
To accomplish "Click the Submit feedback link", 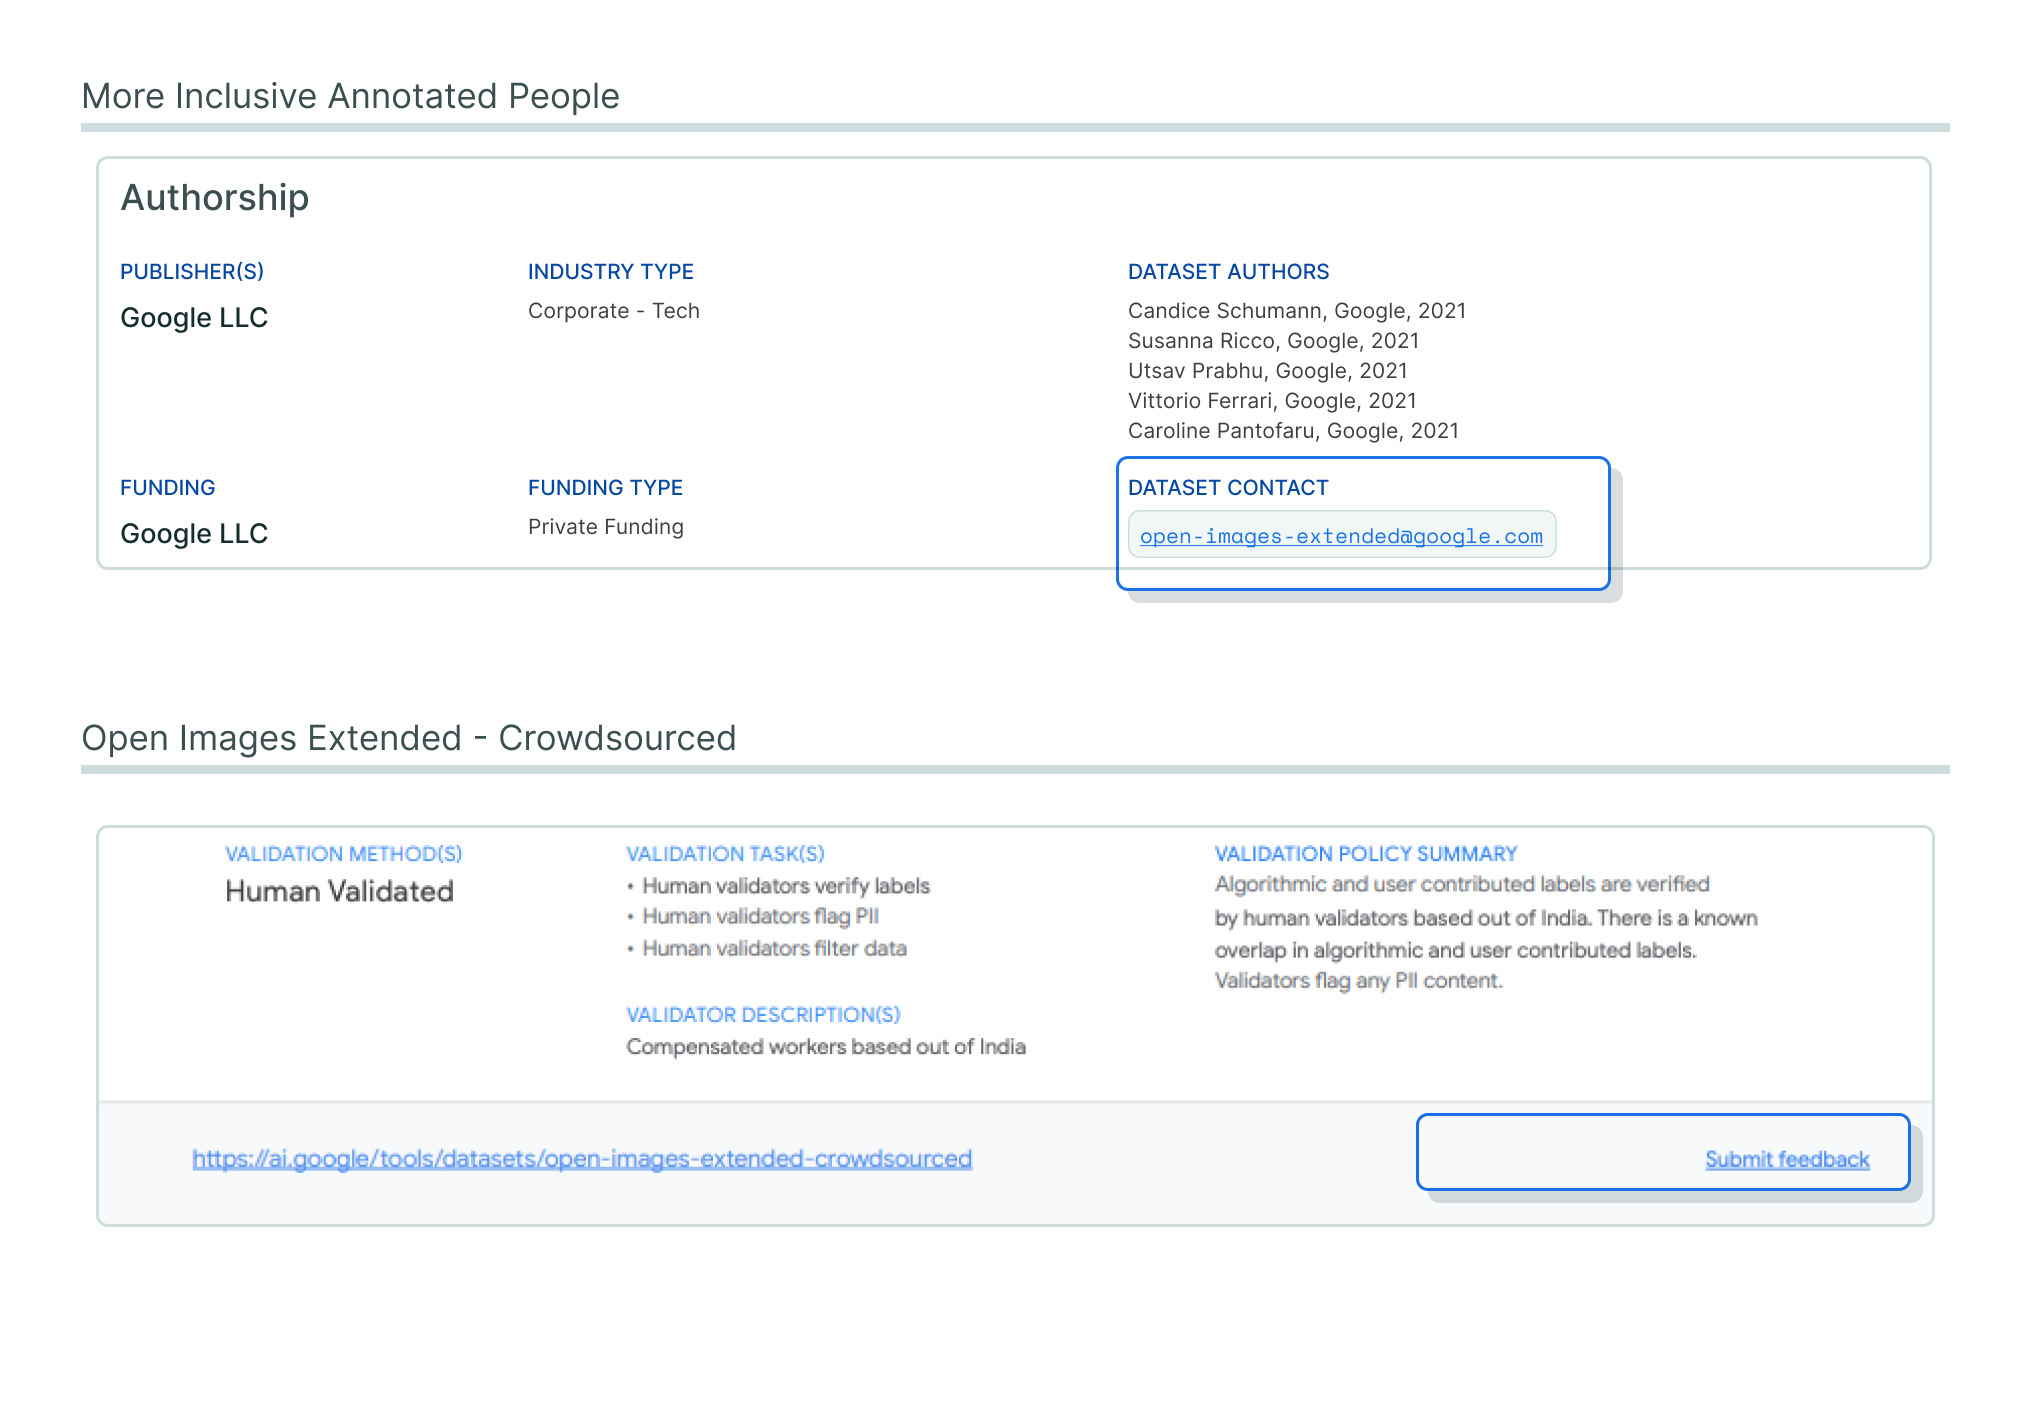I will [x=1787, y=1159].
